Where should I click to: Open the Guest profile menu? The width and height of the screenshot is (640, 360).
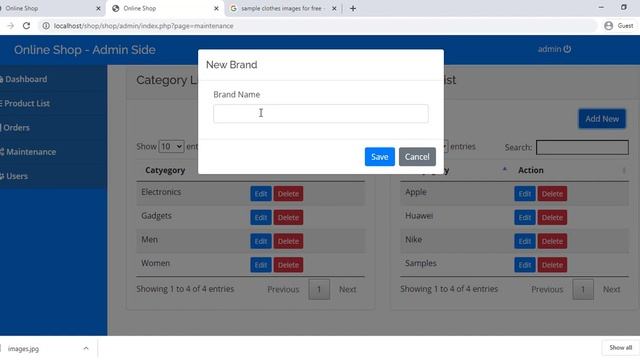pyautogui.click(x=619, y=26)
